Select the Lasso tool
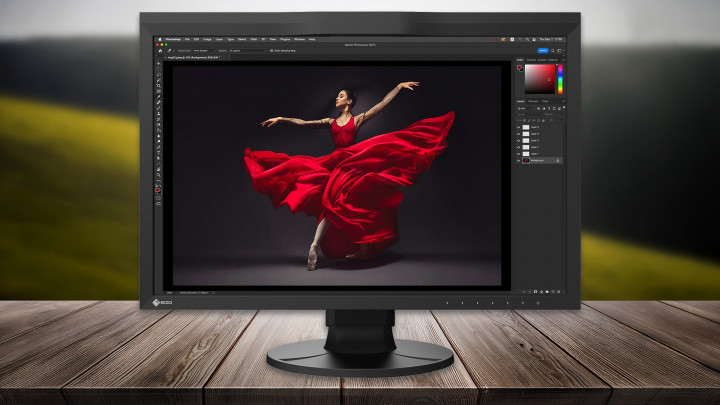 coord(159,74)
